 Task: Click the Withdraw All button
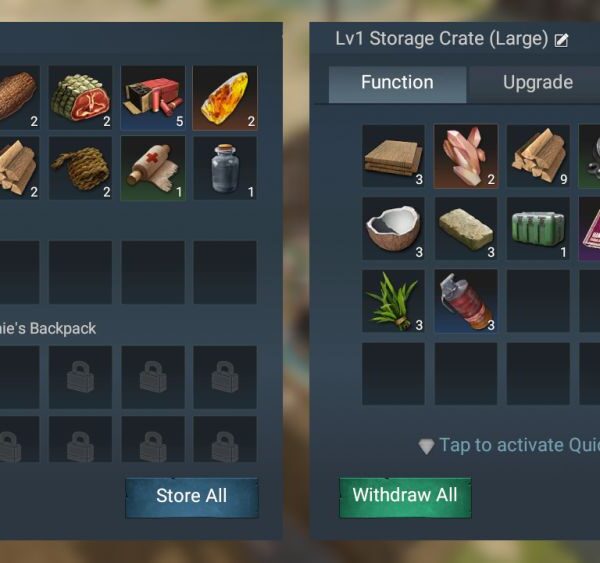[405, 496]
